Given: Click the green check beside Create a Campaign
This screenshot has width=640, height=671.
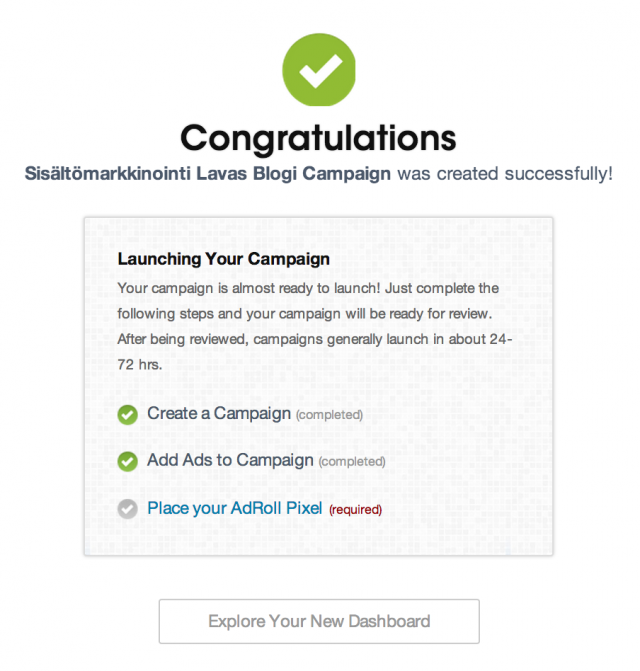Looking at the screenshot, I should (127, 414).
